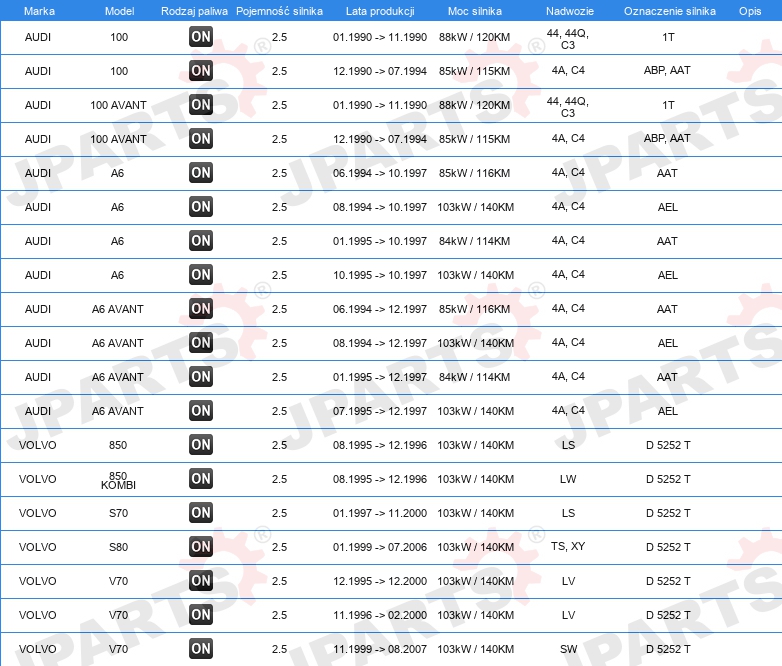Click ON icon in Audi A6 06.1994 -> 10.1997 row

click(x=201, y=173)
